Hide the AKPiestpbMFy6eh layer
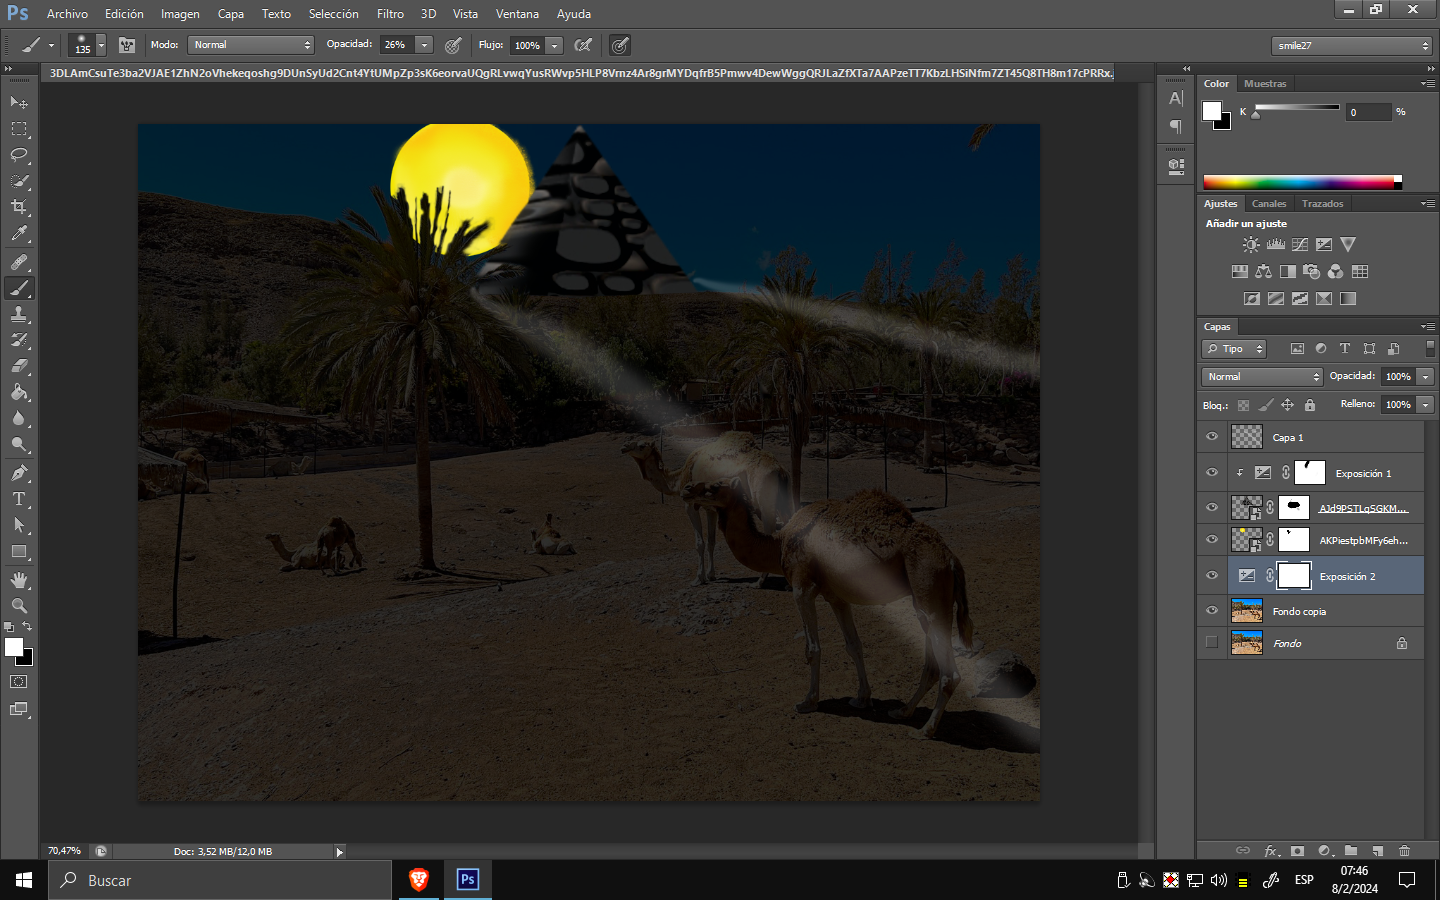Viewport: 1440px width, 900px height. [1212, 540]
